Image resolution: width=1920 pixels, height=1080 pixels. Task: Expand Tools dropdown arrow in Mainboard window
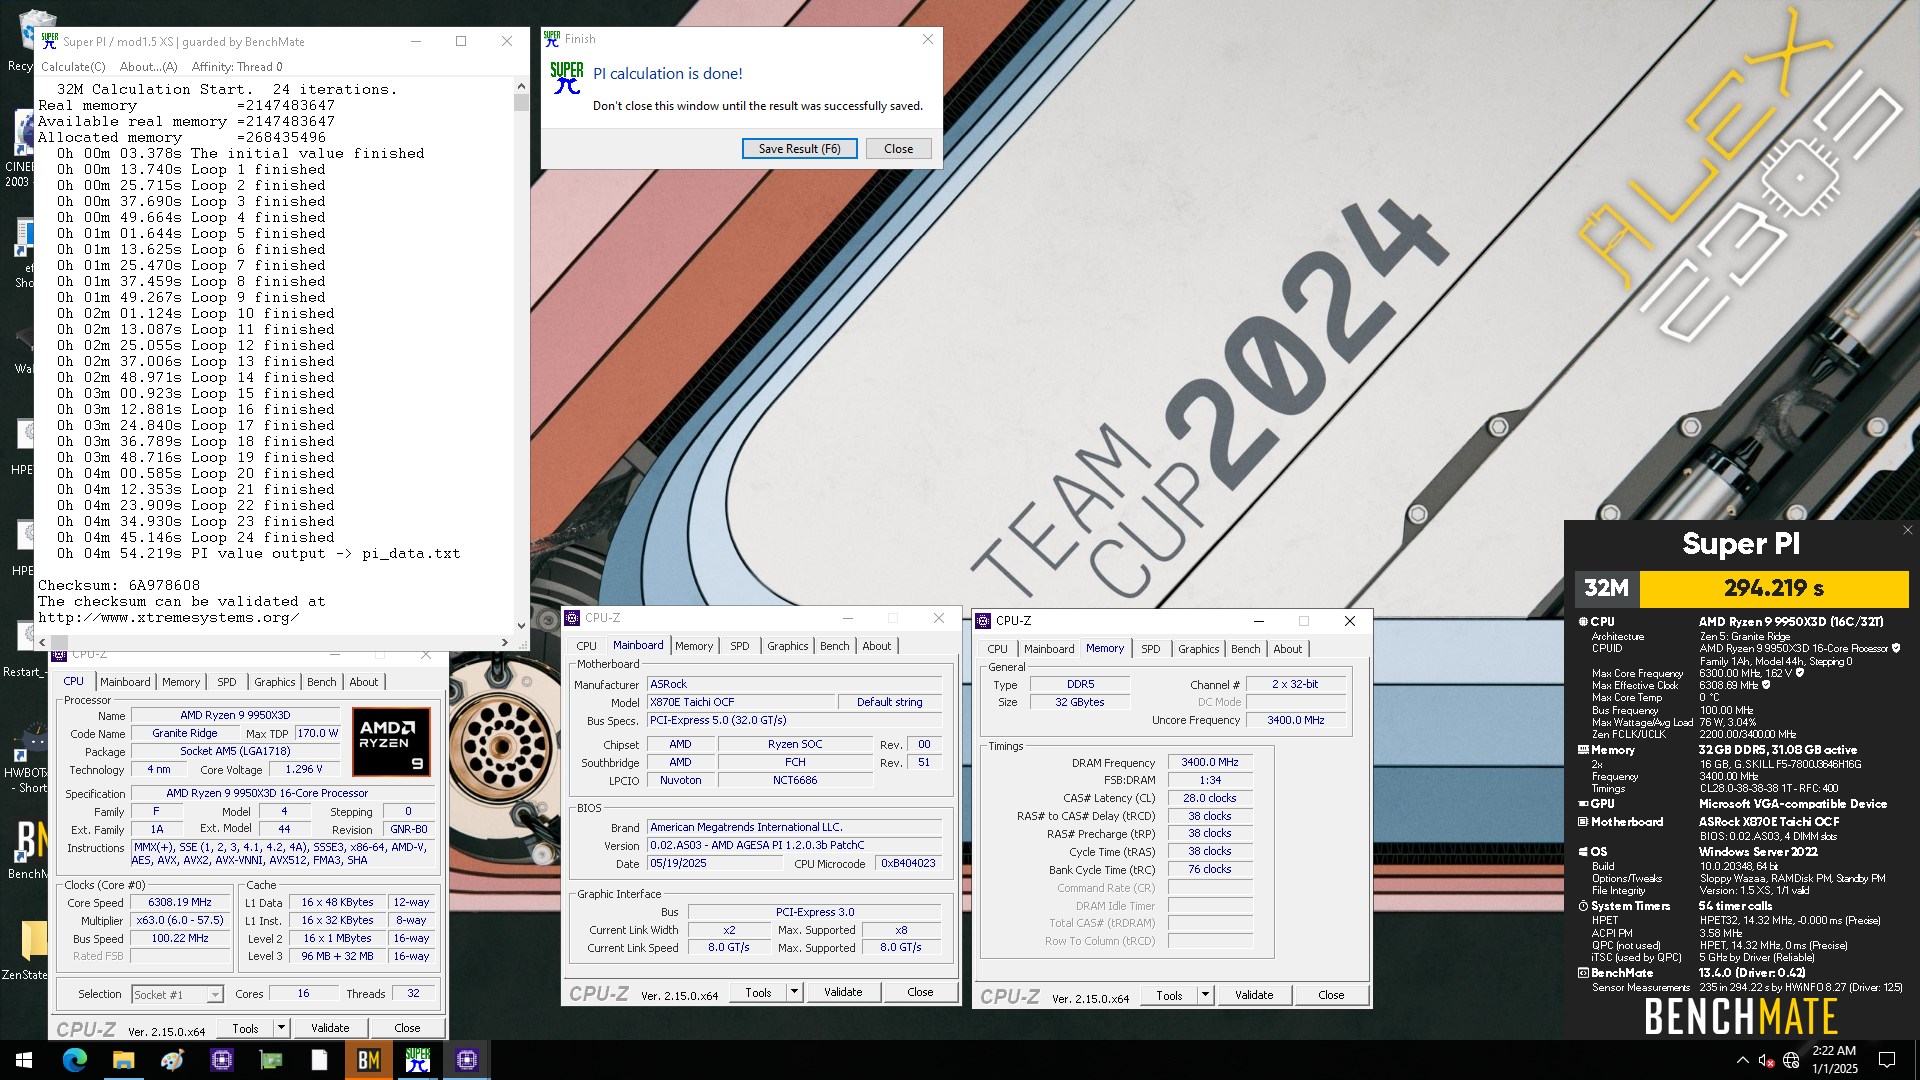[x=794, y=992]
